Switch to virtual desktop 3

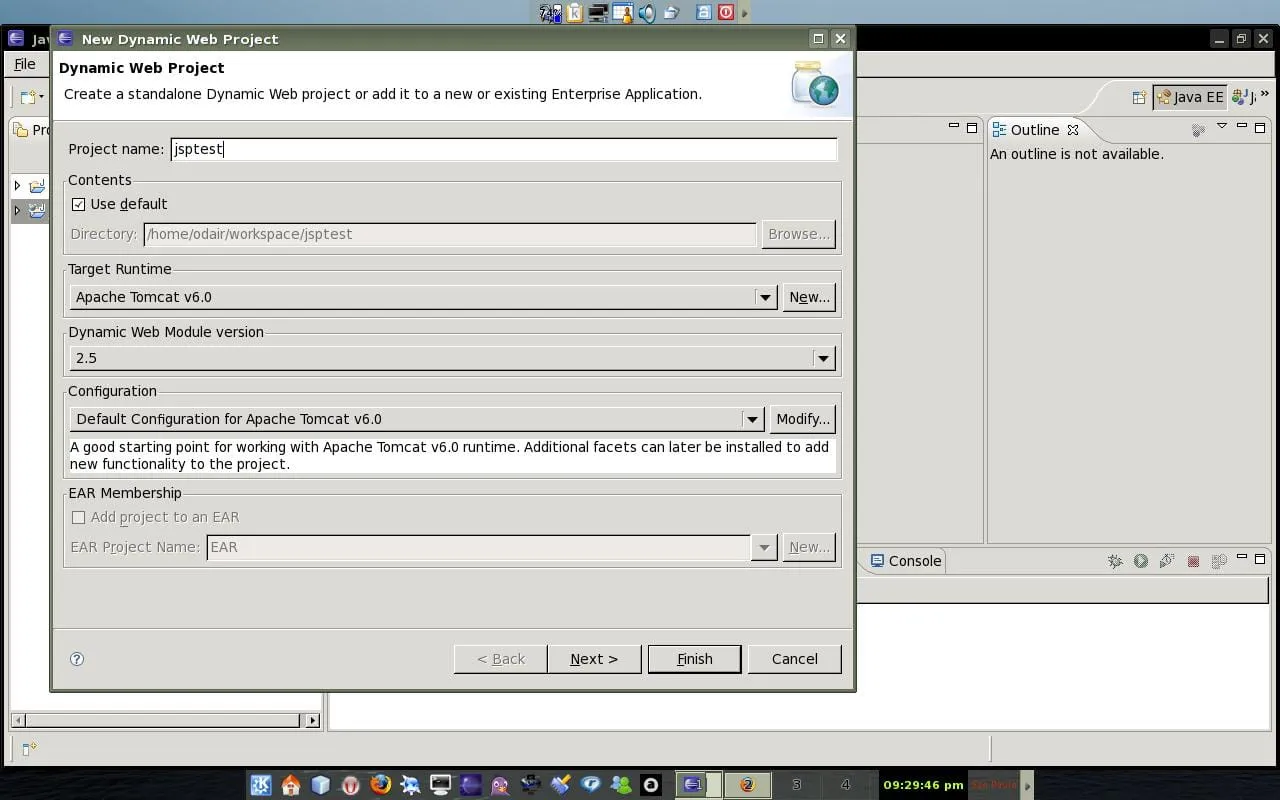click(x=796, y=785)
